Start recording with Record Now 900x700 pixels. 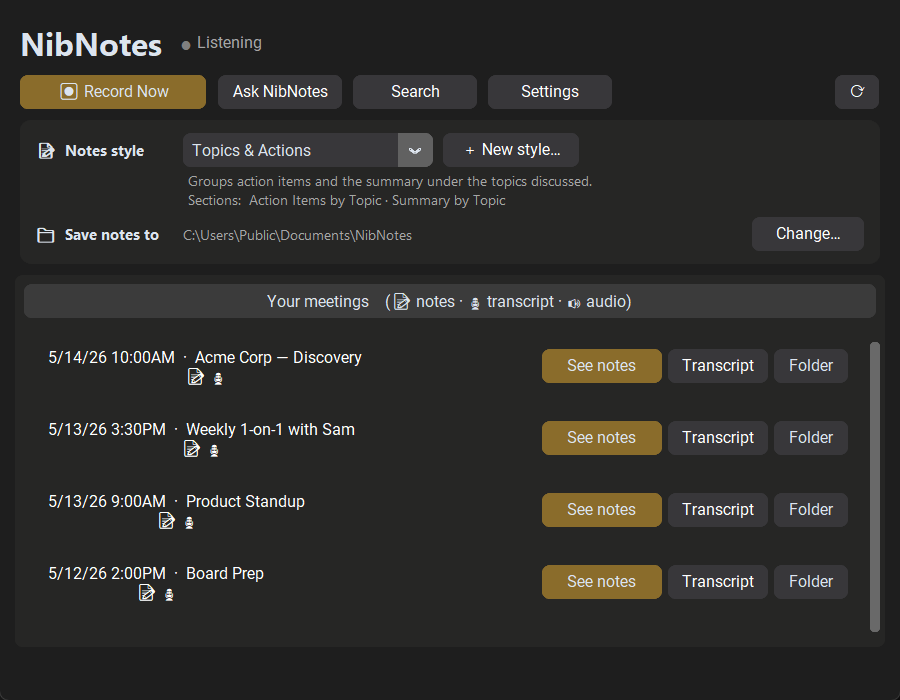[x=113, y=92]
